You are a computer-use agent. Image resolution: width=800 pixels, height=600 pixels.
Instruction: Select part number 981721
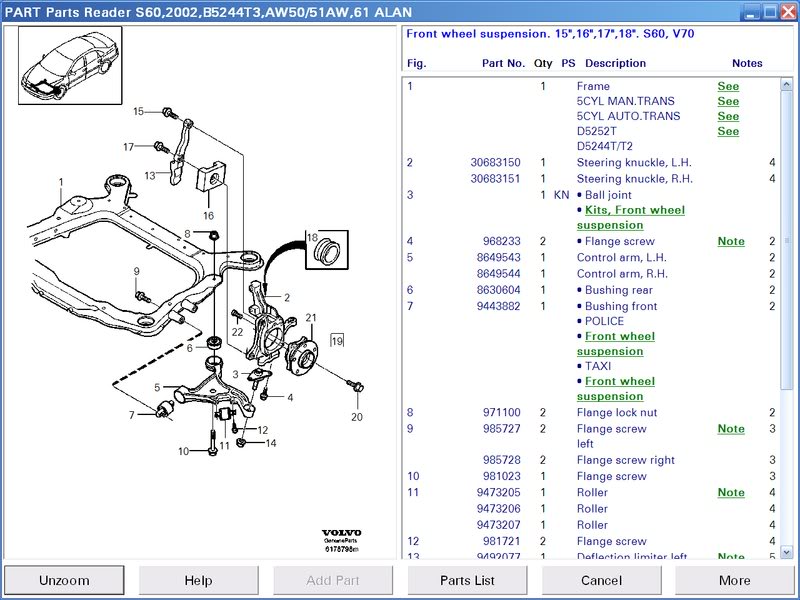[502, 541]
